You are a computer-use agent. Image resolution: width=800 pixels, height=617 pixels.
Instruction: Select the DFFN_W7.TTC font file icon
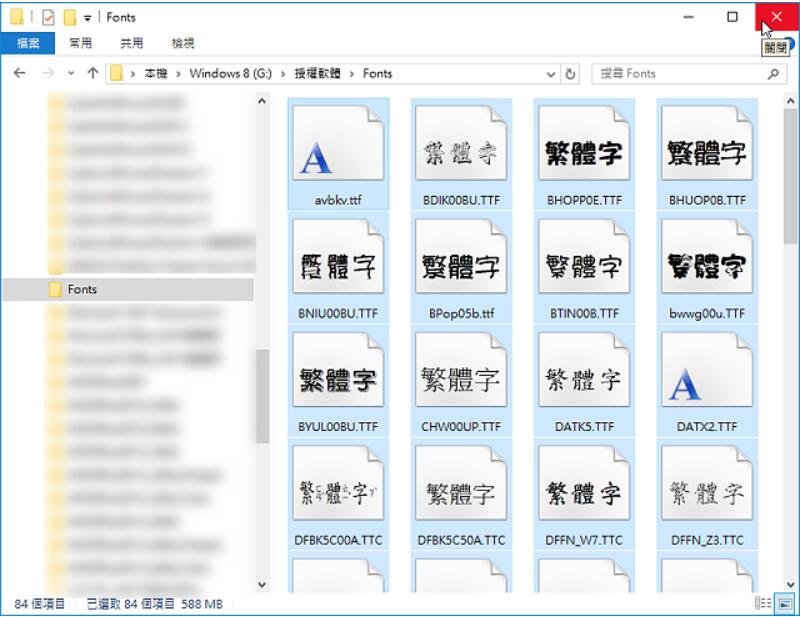[584, 483]
